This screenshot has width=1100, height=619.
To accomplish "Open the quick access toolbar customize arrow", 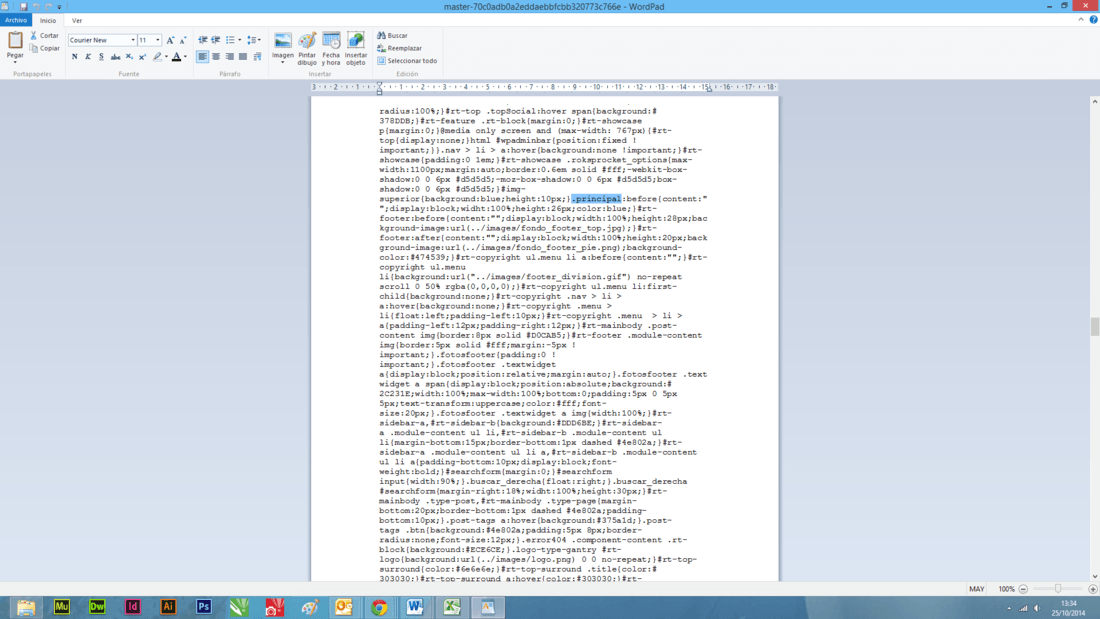I will 59,7.
